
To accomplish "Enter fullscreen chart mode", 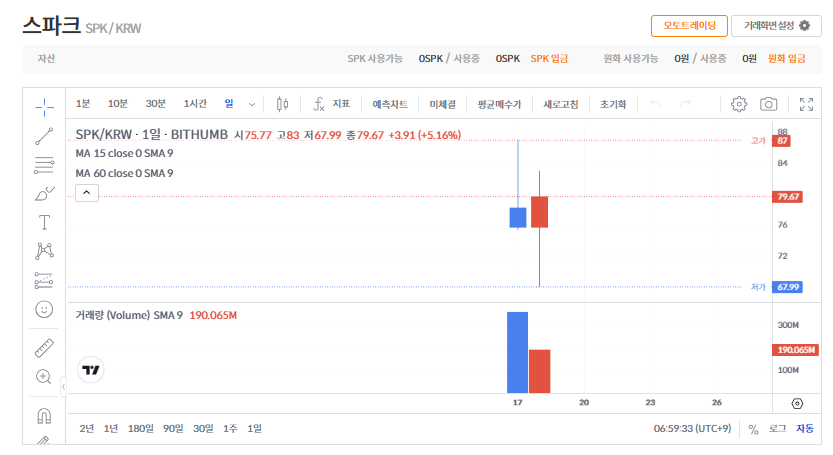I will pos(806,104).
